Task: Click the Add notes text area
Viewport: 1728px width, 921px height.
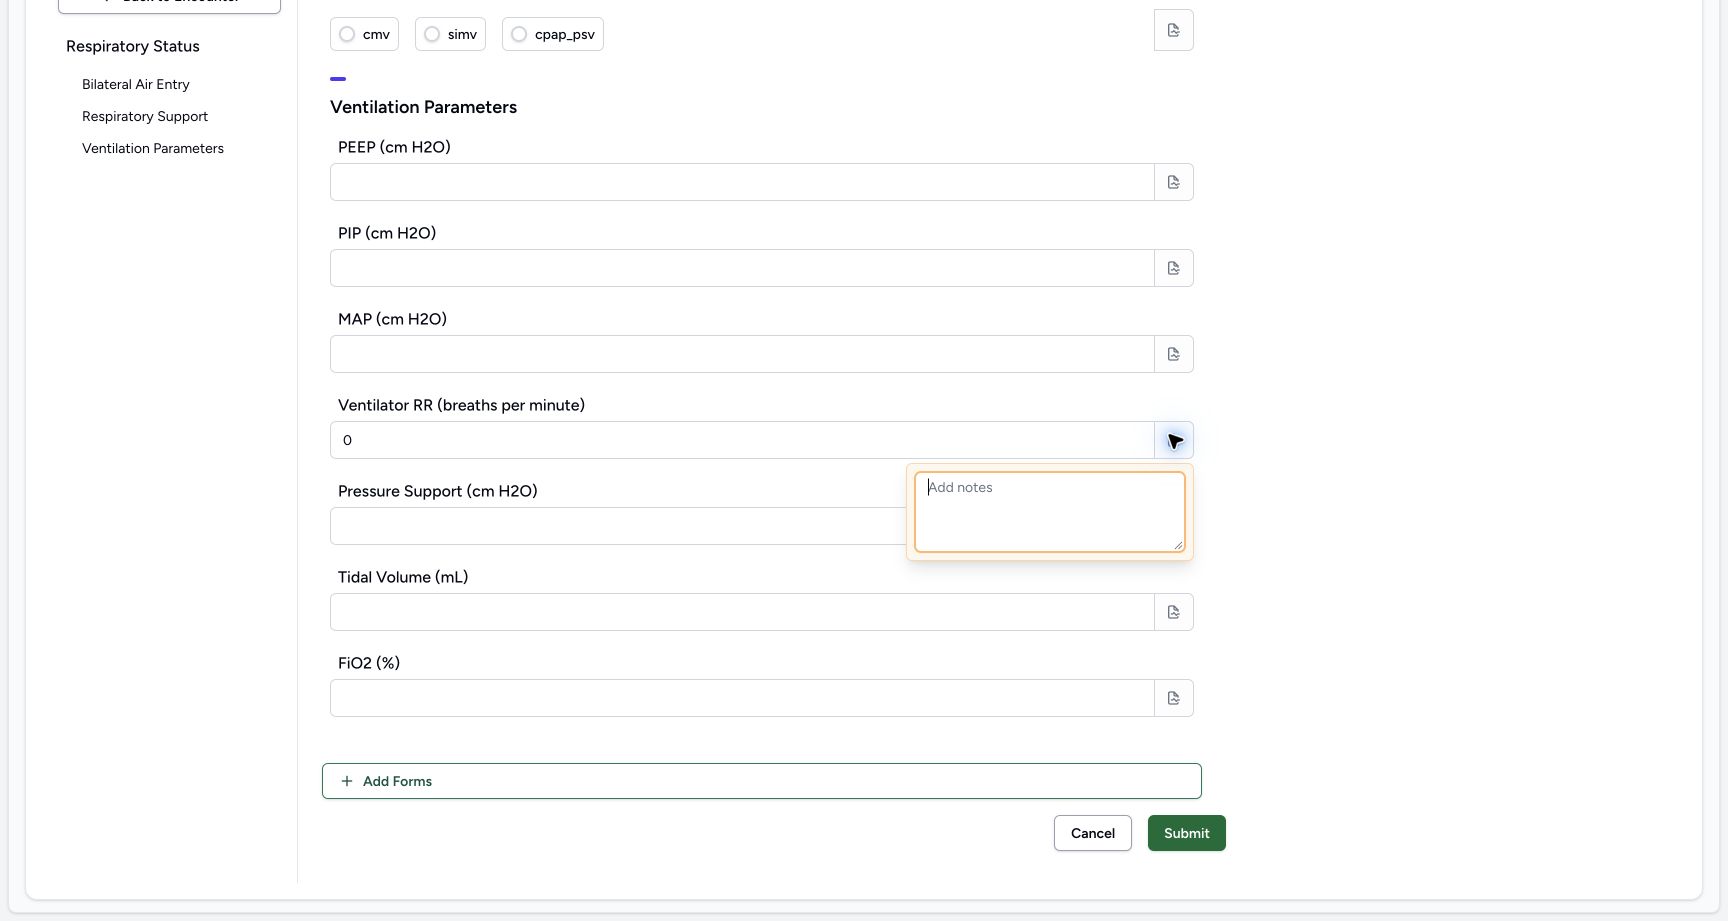Action: pos(1050,512)
